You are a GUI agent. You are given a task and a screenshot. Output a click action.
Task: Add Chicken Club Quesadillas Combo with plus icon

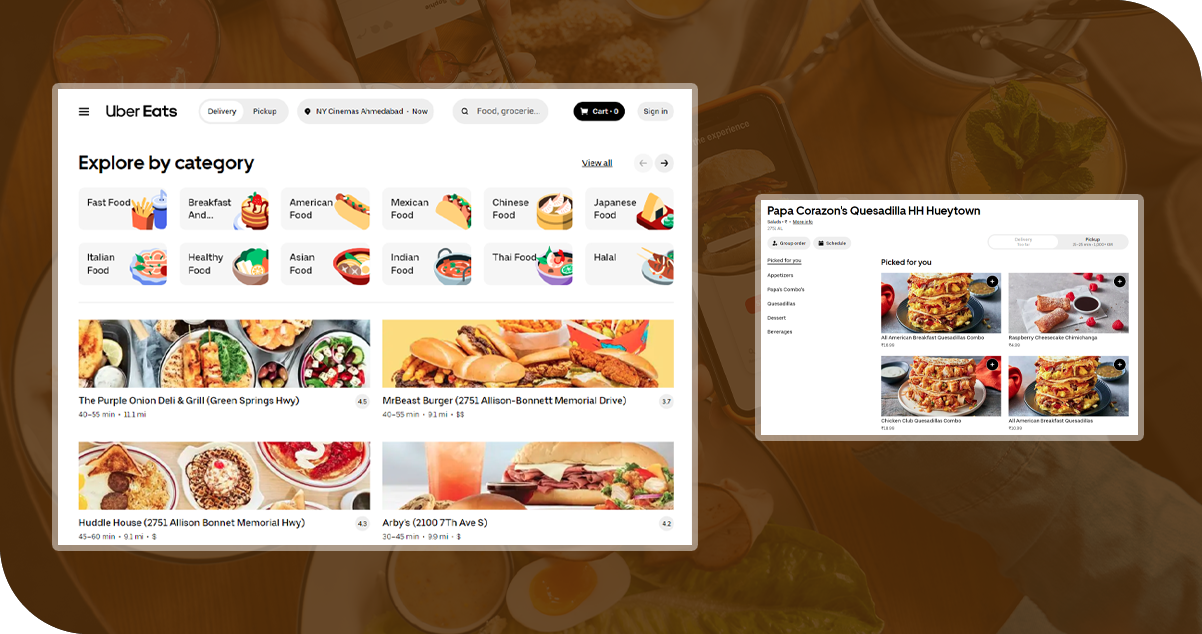tap(992, 365)
